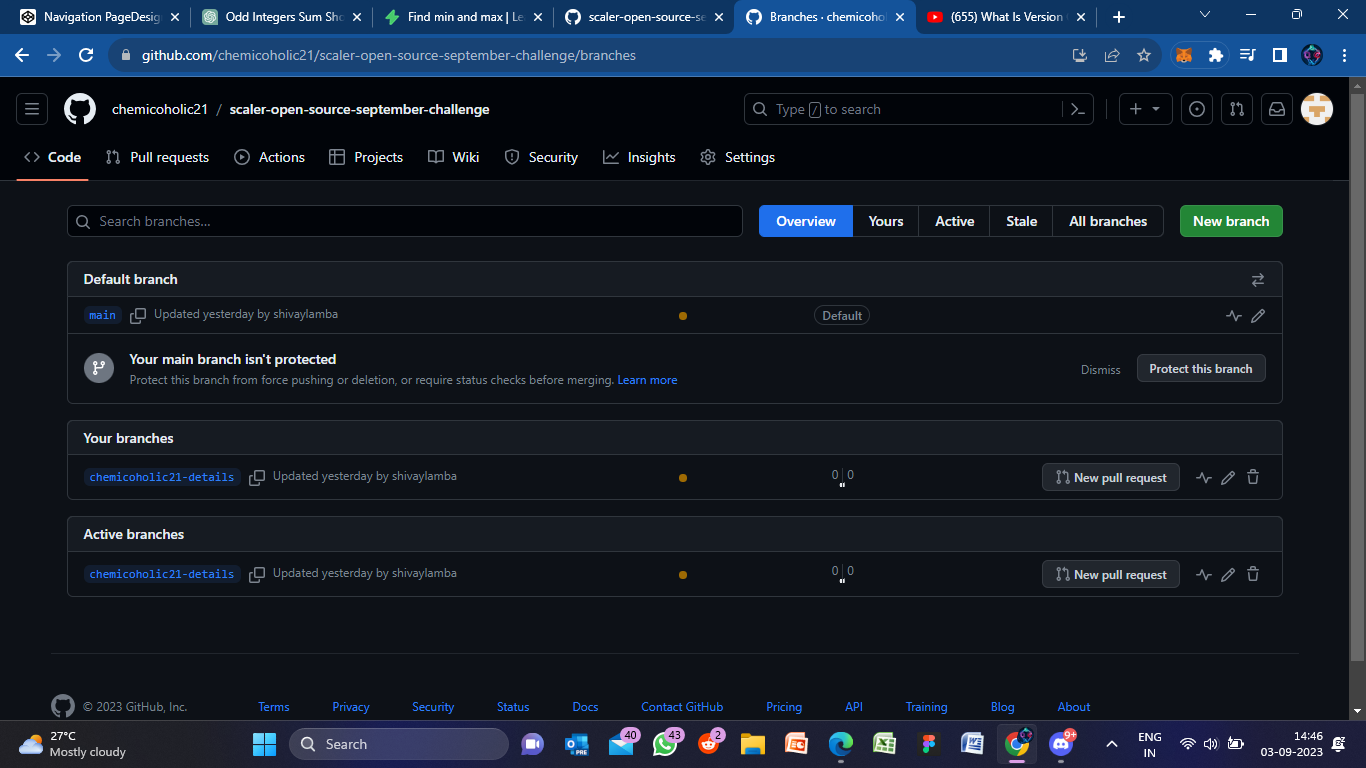Open the command palette icon in search bar
The image size is (1366, 768).
click(x=1078, y=109)
